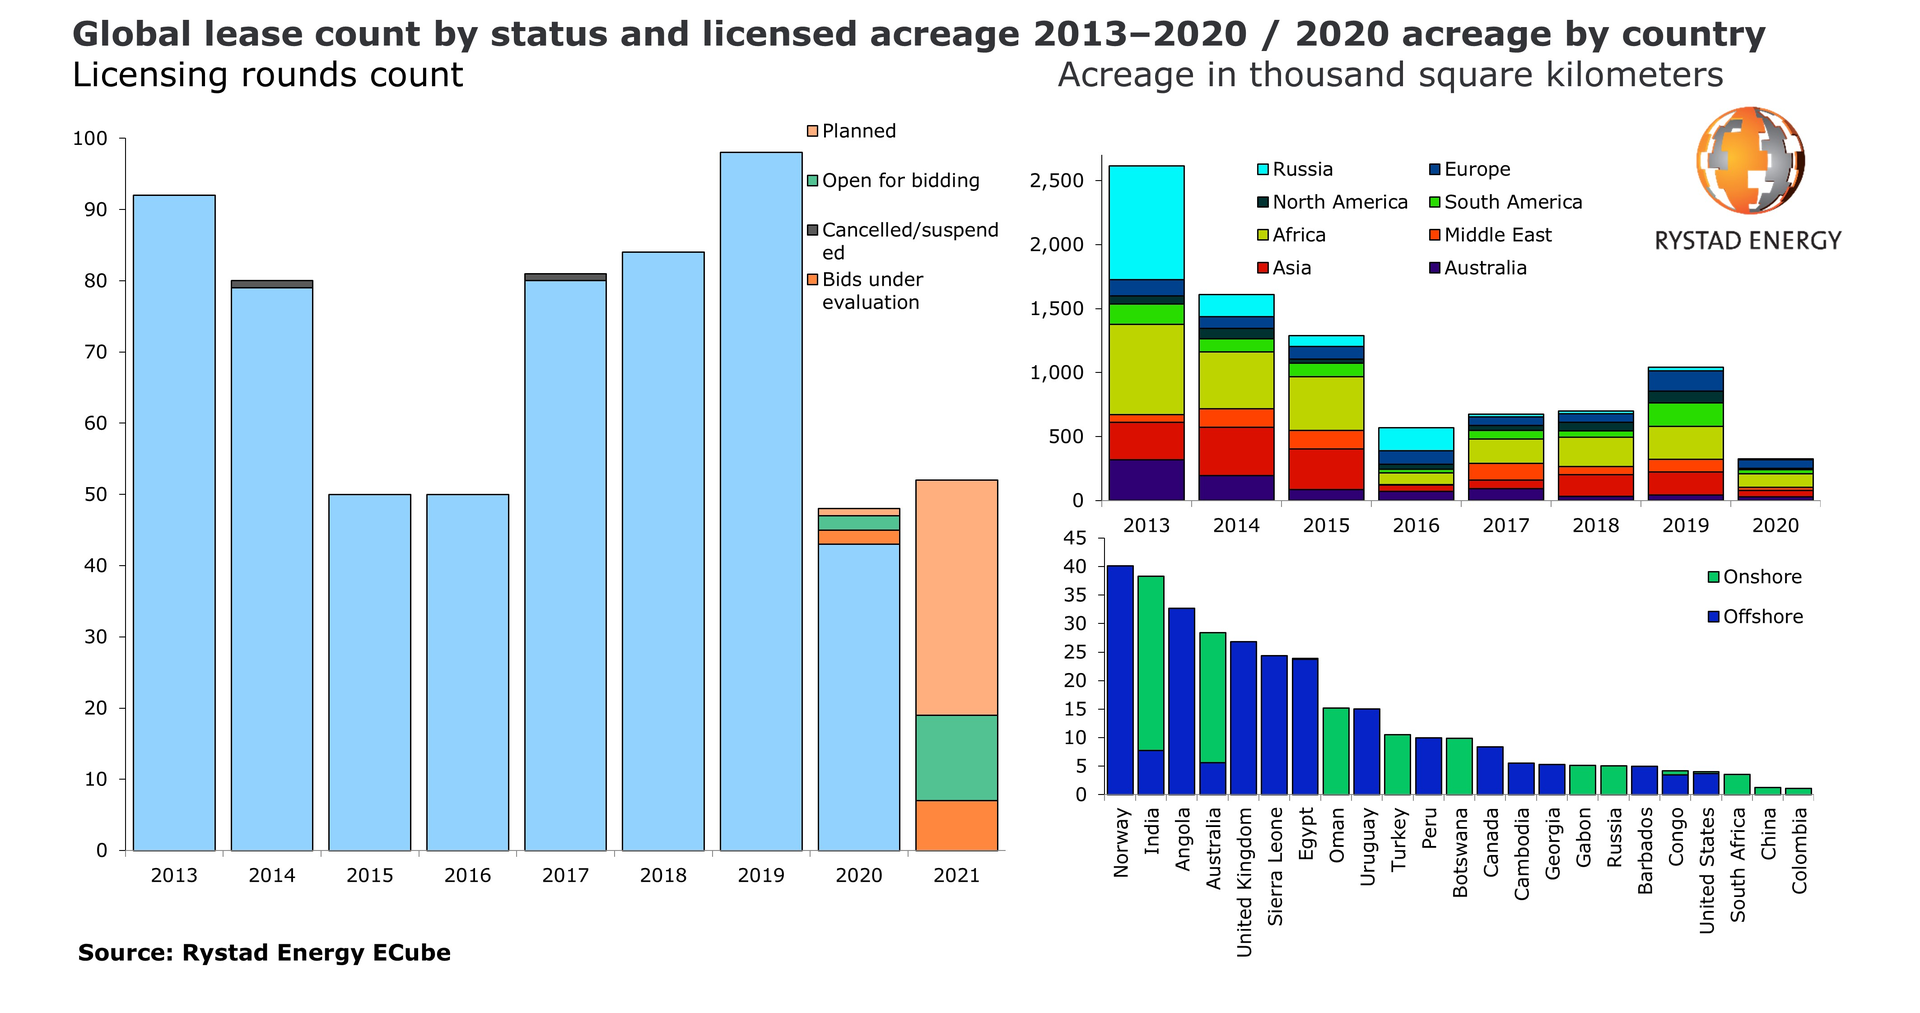The image size is (1920, 1013).
Task: Click the Middle East legend swatch
Action: coord(1435,236)
